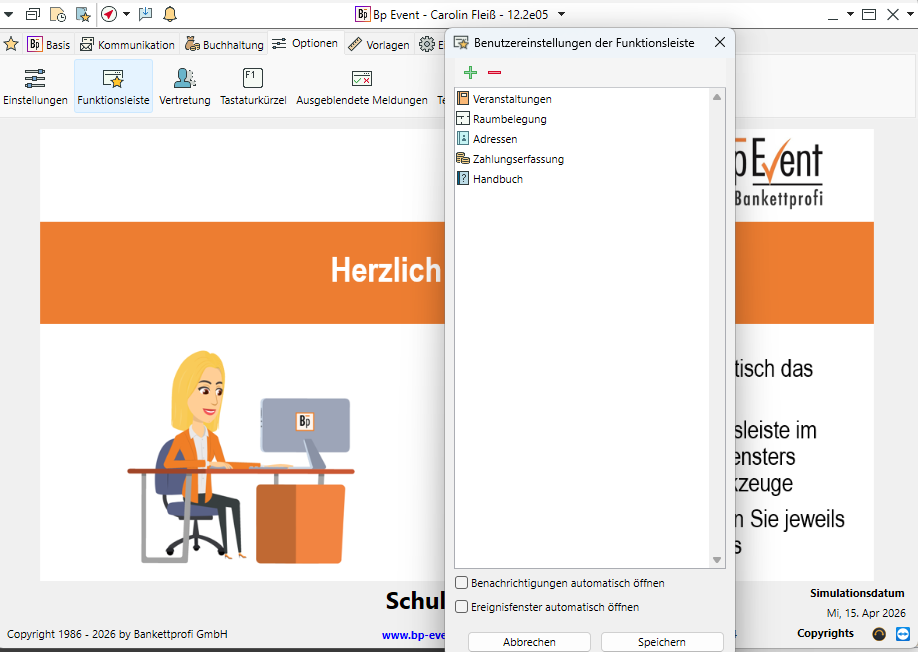
Task: Select Raumbelegung in the list
Action: click(509, 119)
